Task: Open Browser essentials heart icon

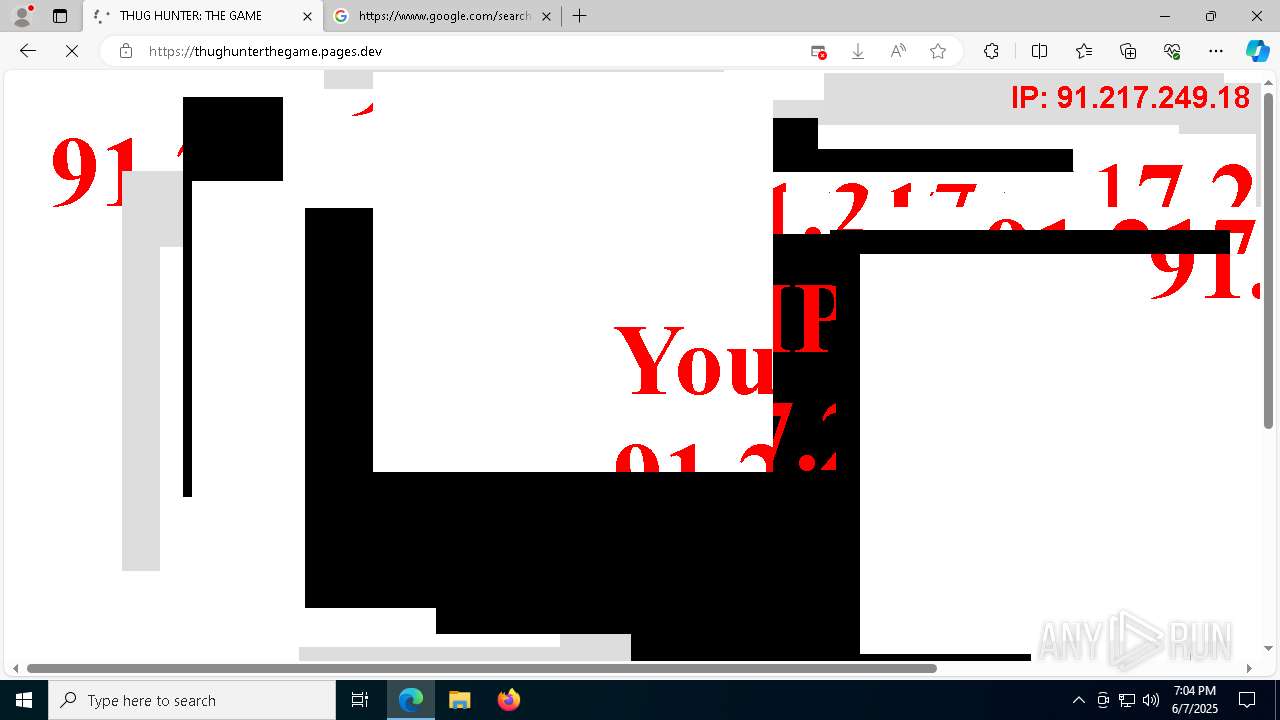Action: 1172,52
